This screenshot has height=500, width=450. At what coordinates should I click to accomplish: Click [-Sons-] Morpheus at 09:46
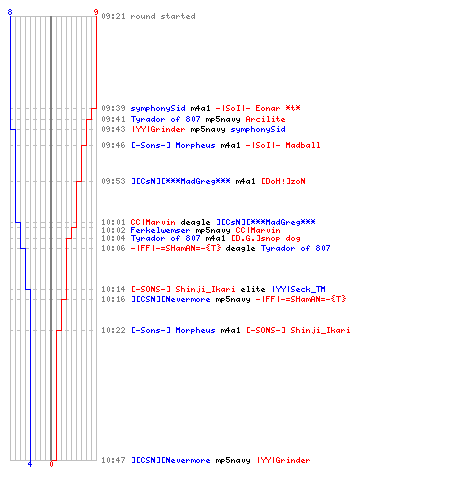(x=173, y=145)
